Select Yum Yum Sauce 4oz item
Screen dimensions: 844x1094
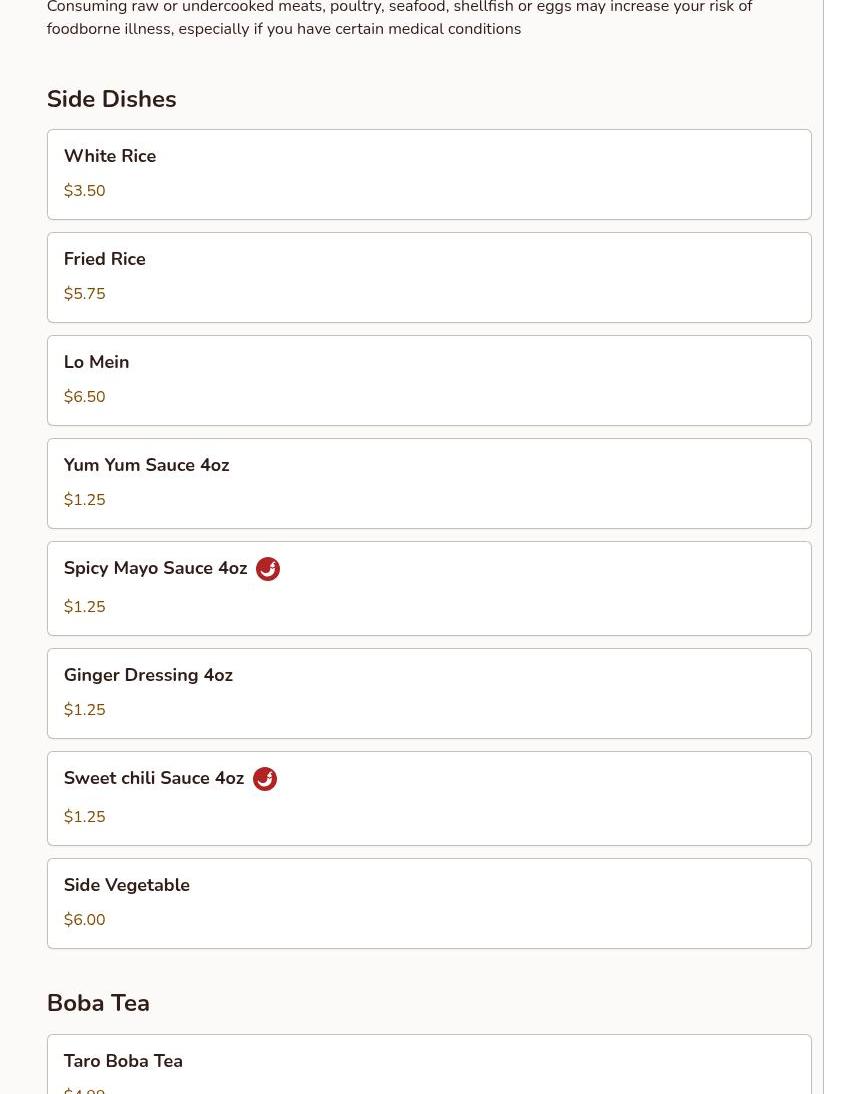pyautogui.click(x=429, y=484)
